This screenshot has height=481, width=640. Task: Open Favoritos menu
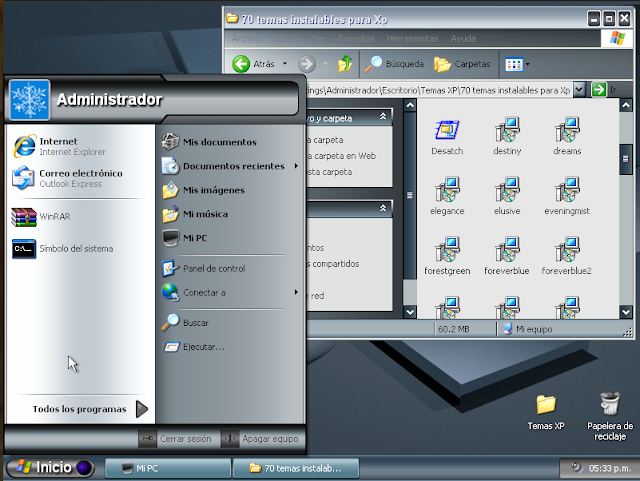click(356, 38)
